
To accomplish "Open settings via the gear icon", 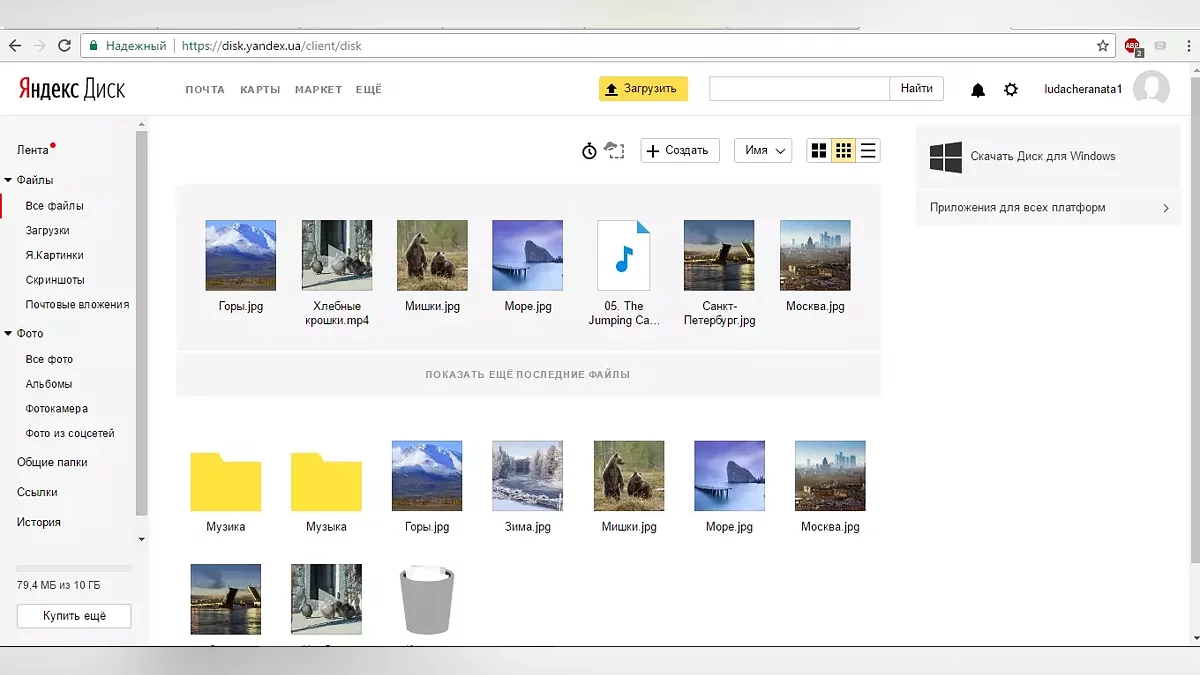I will tap(1011, 90).
